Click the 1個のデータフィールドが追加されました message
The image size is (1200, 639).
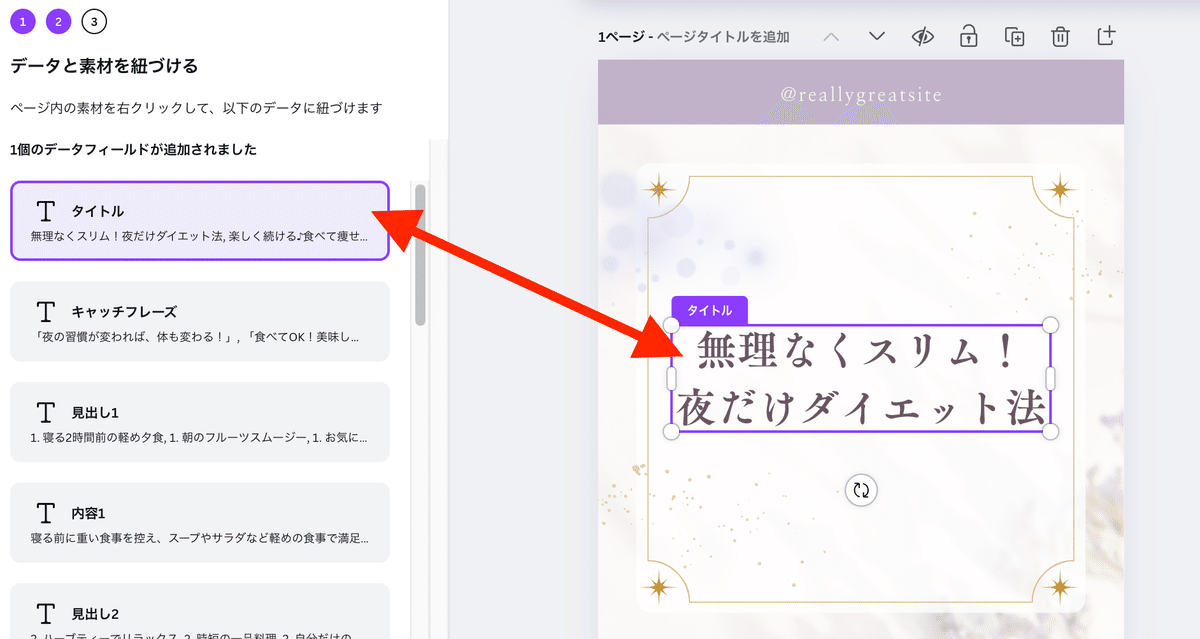pyautogui.click(x=133, y=150)
